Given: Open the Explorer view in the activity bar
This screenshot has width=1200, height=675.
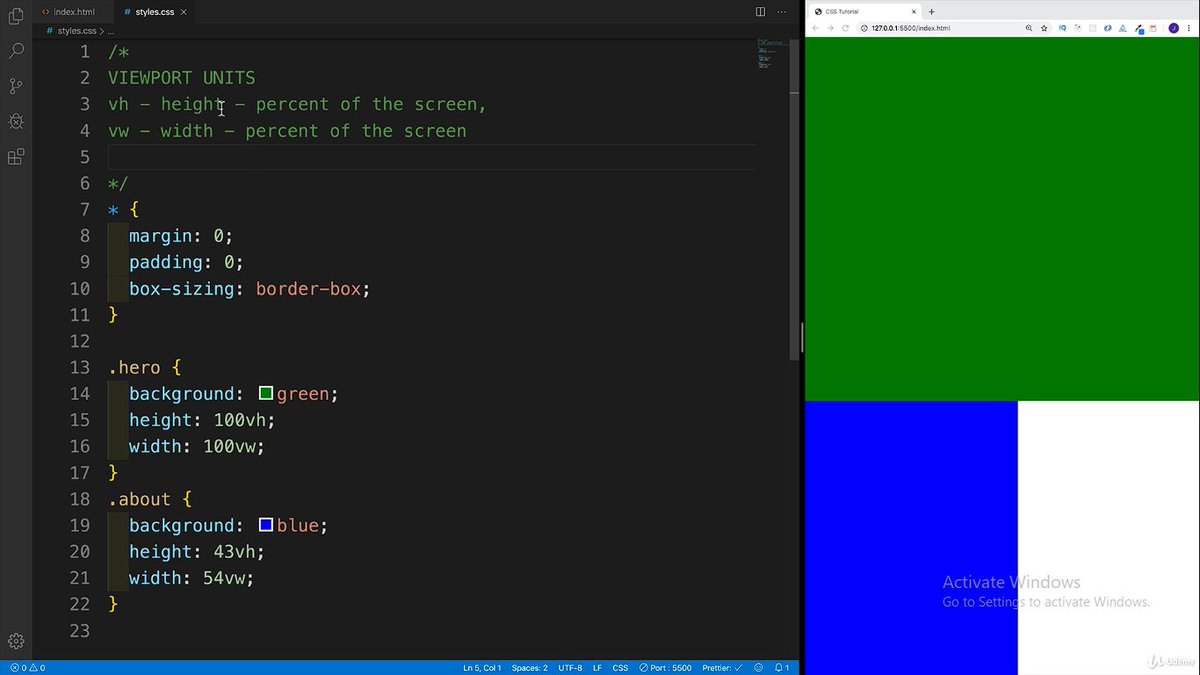Looking at the screenshot, I should 16,14.
